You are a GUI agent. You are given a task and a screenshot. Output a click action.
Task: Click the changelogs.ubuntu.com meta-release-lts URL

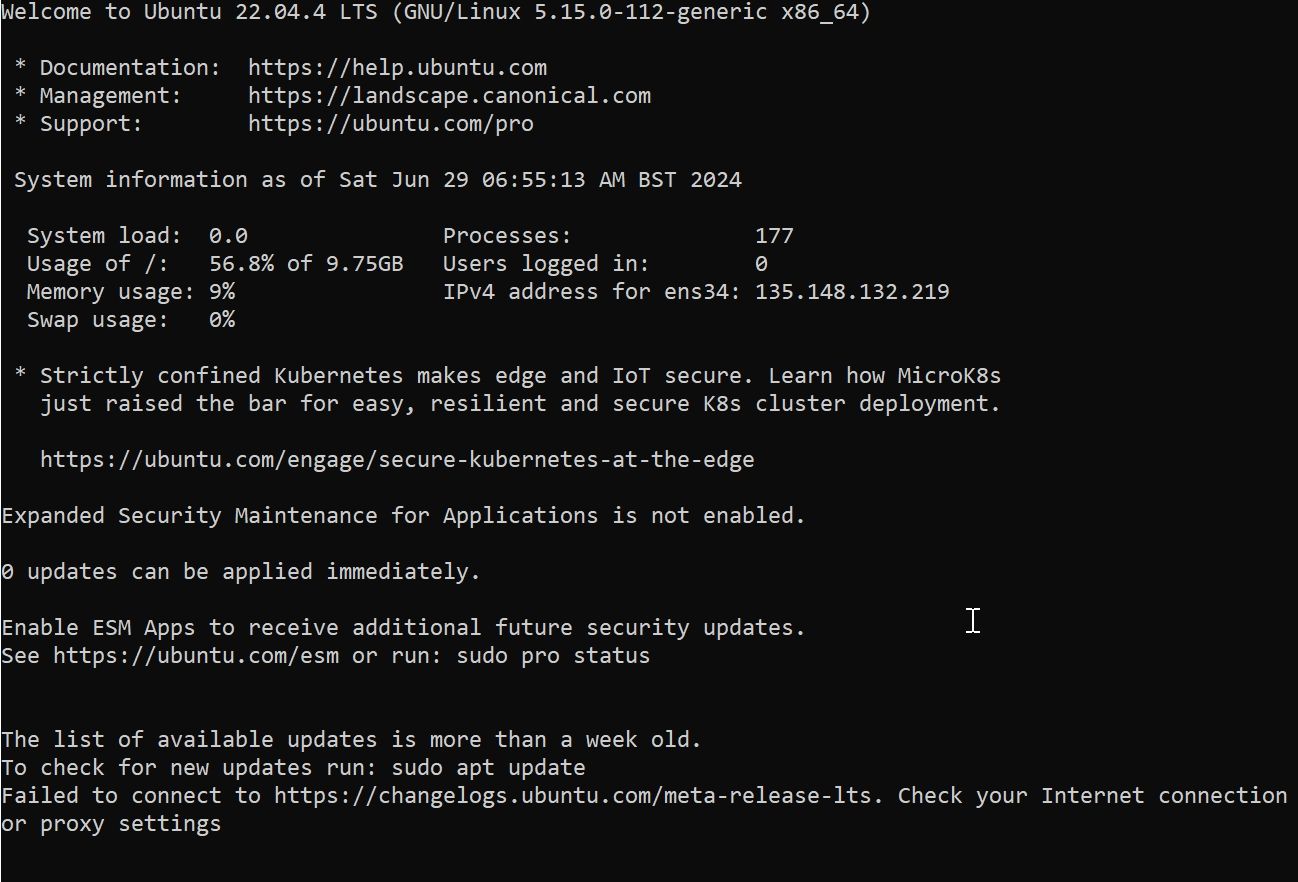(579, 796)
